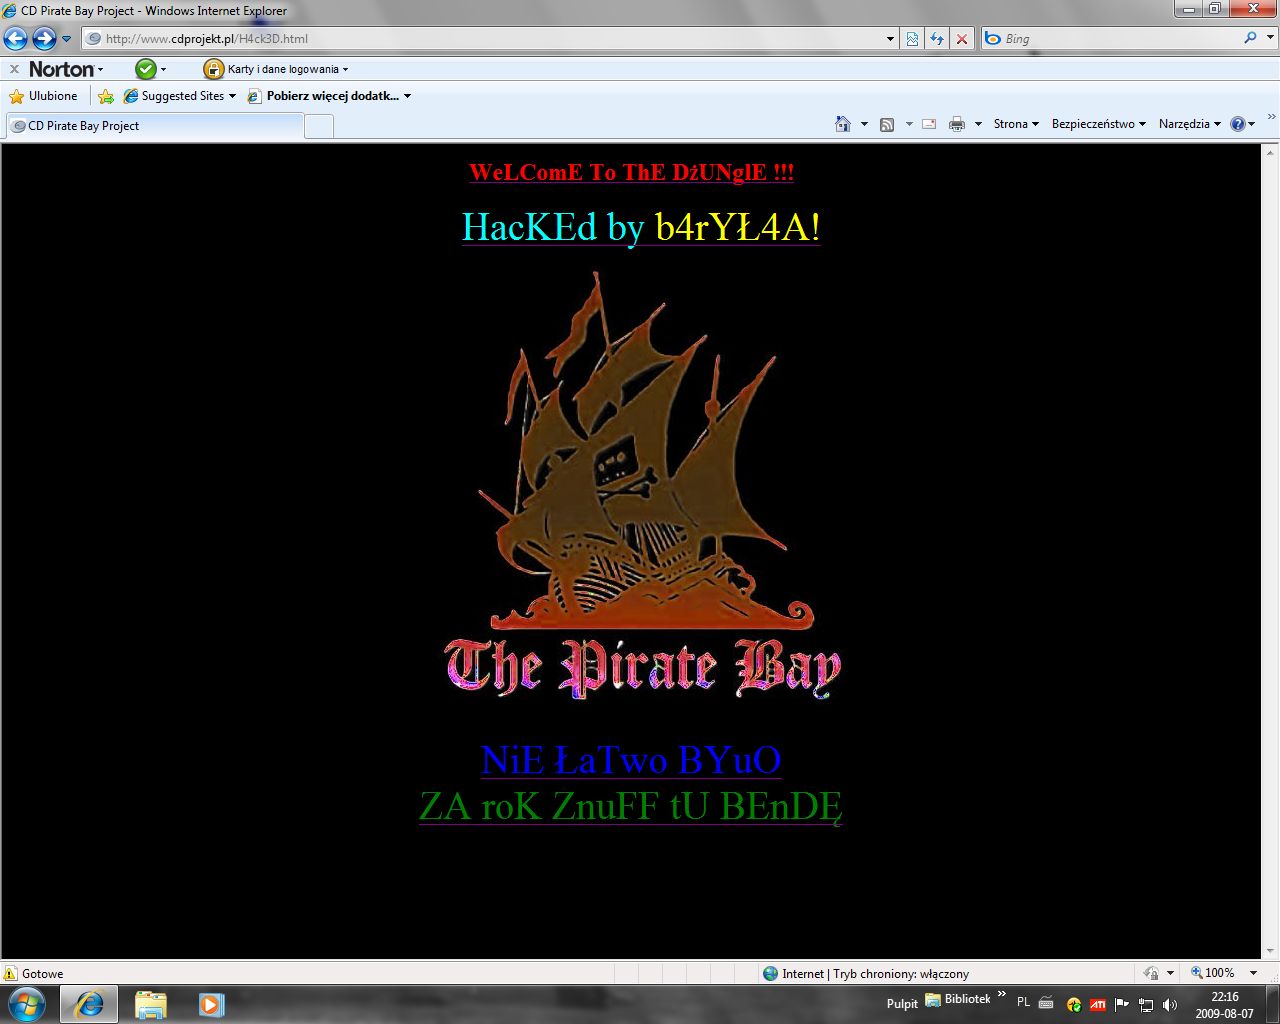The width and height of the screenshot is (1280, 1024).
Task: Click the blue Help question mark icon
Action: 1238,124
